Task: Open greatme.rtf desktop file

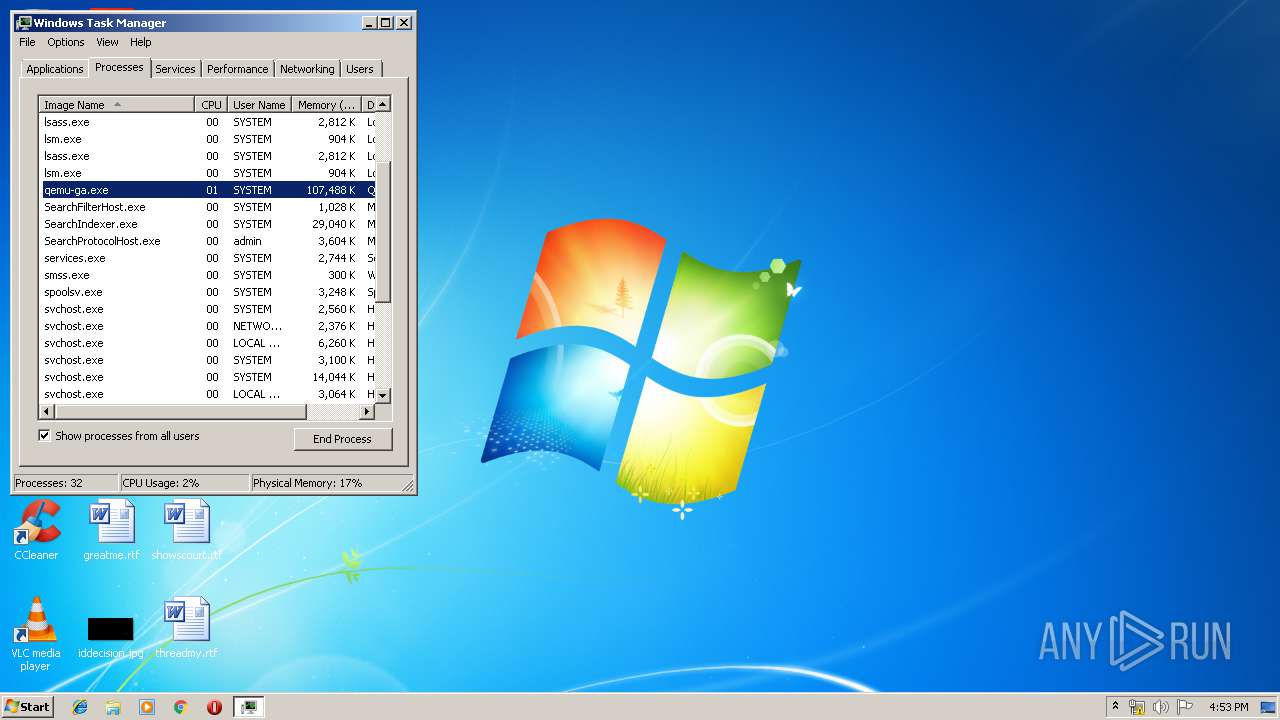Action: pos(111,529)
